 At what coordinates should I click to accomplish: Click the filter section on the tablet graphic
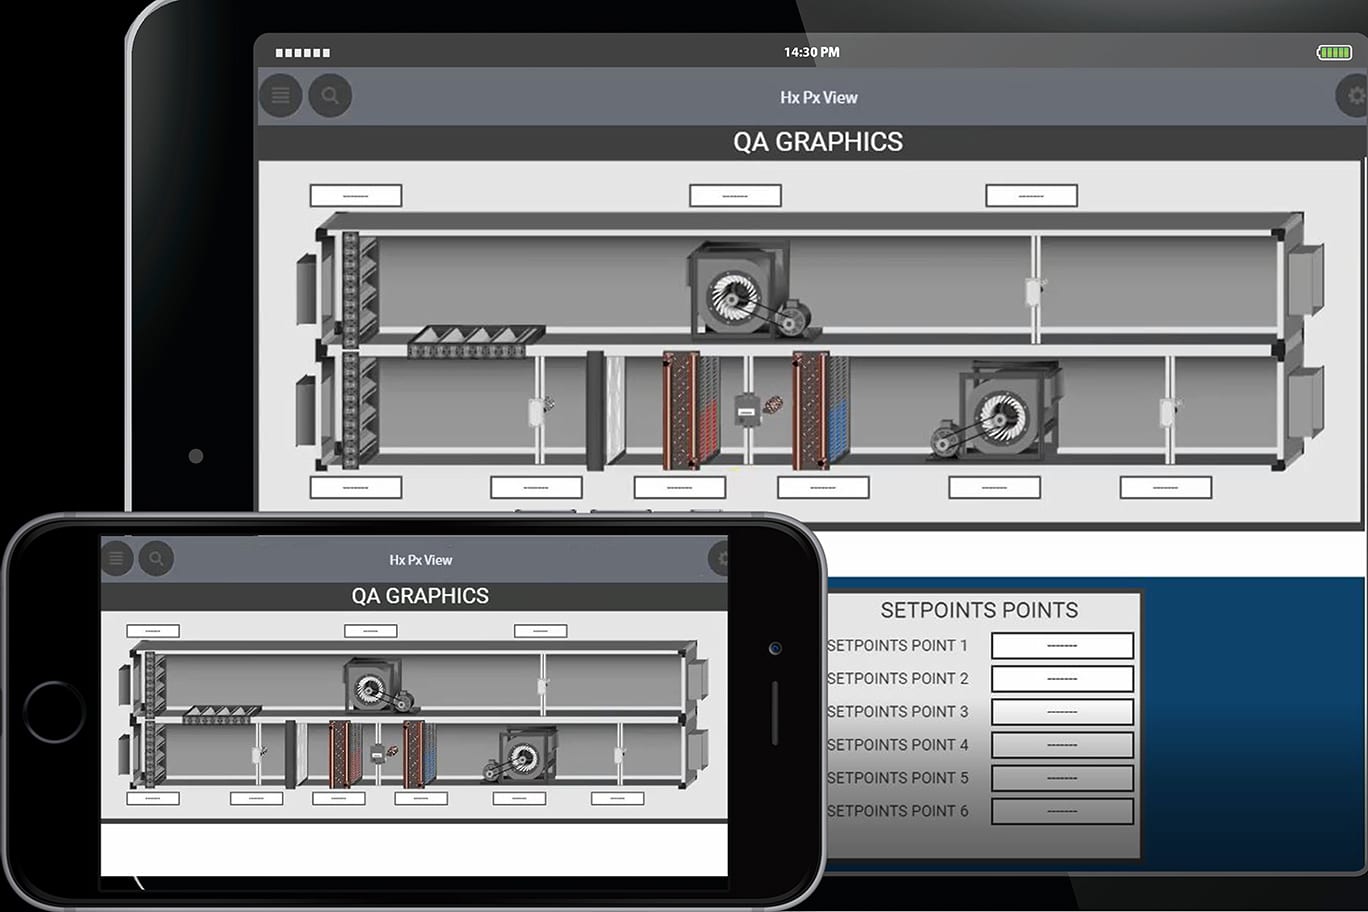pyautogui.click(x=606, y=409)
